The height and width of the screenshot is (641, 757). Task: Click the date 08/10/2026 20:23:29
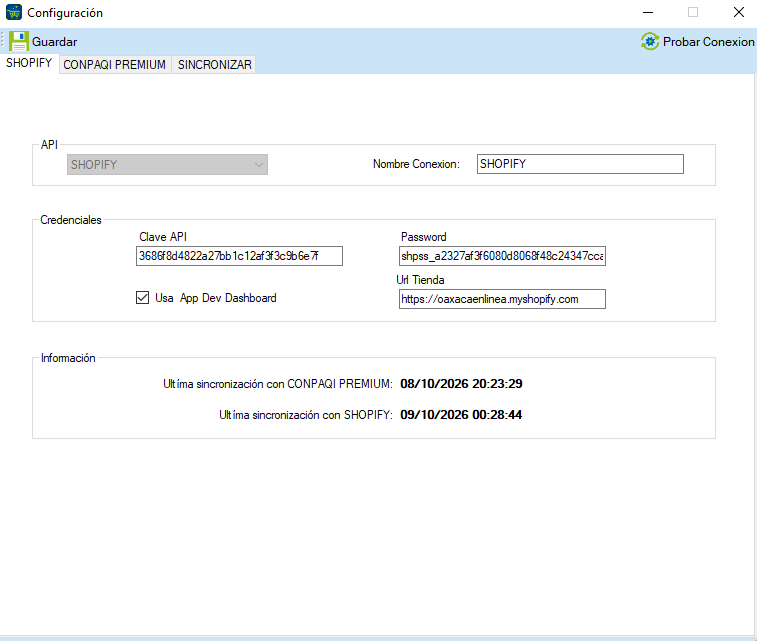point(461,384)
